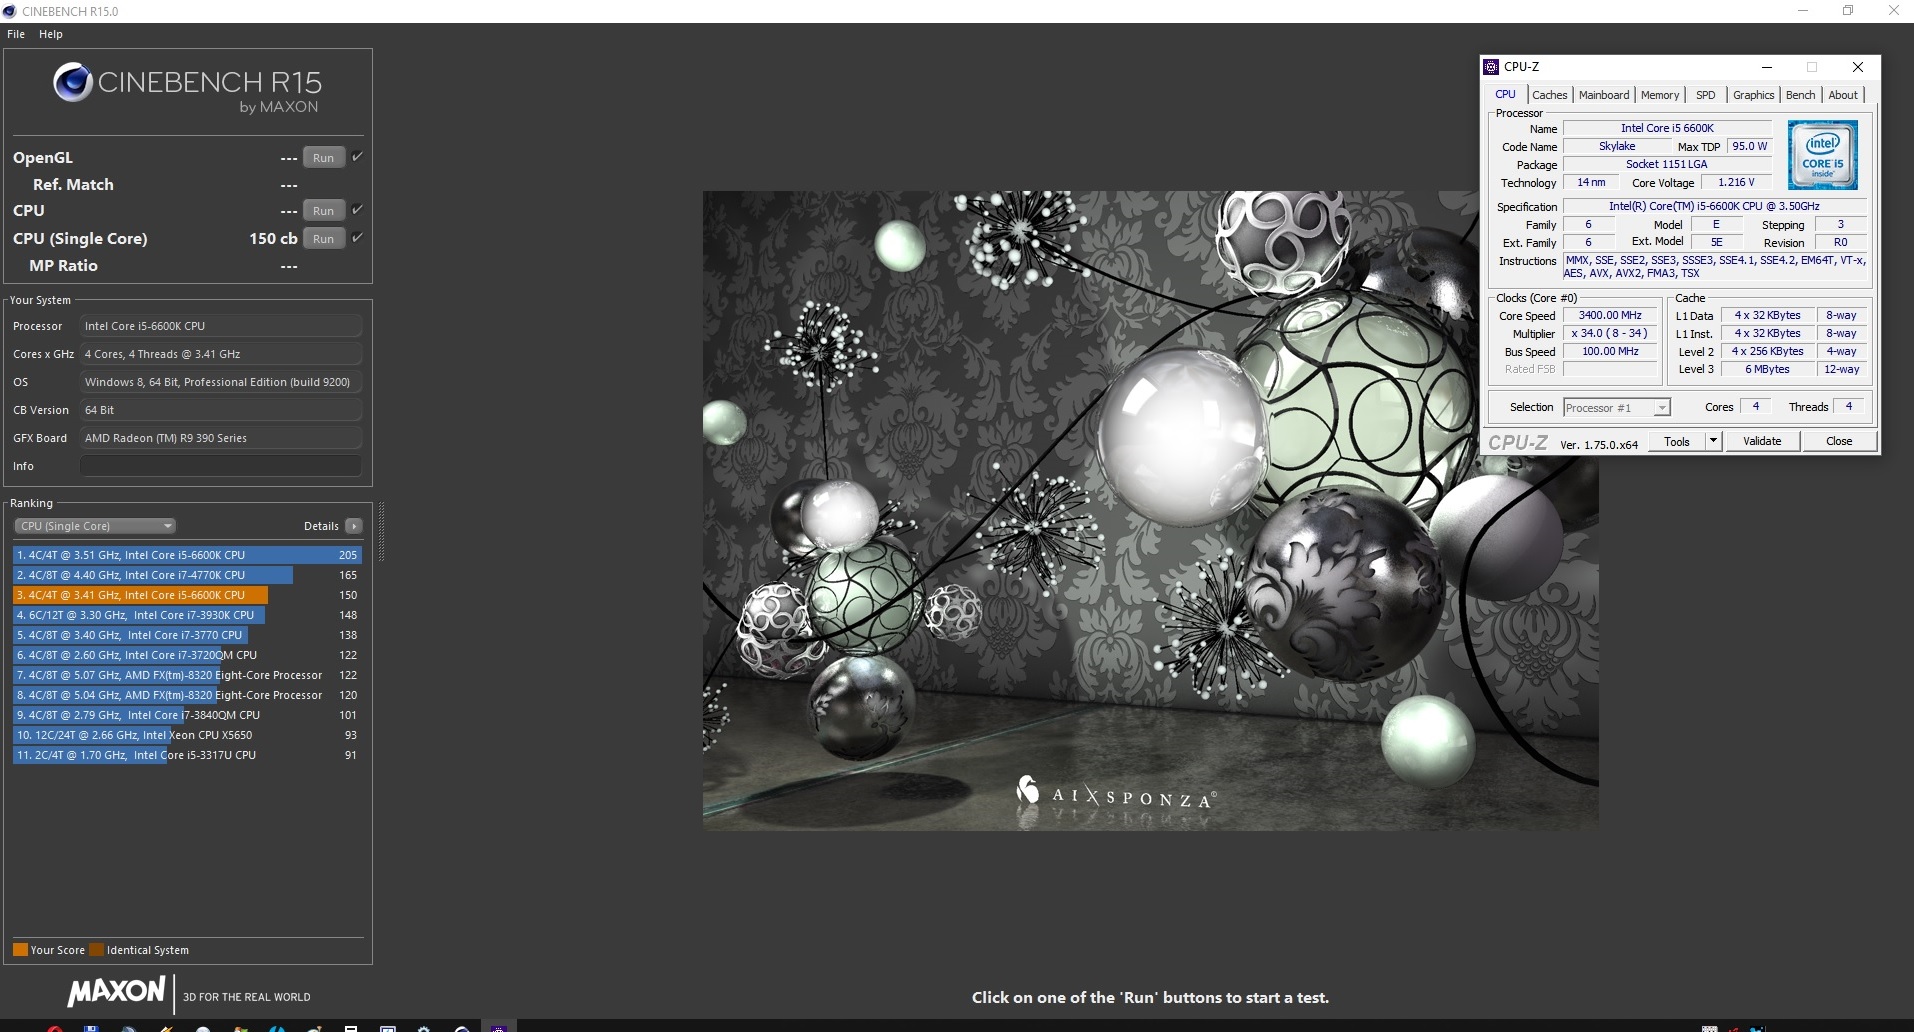Click the Identical System legend swatch
This screenshot has width=1914, height=1032.
[x=96, y=950]
